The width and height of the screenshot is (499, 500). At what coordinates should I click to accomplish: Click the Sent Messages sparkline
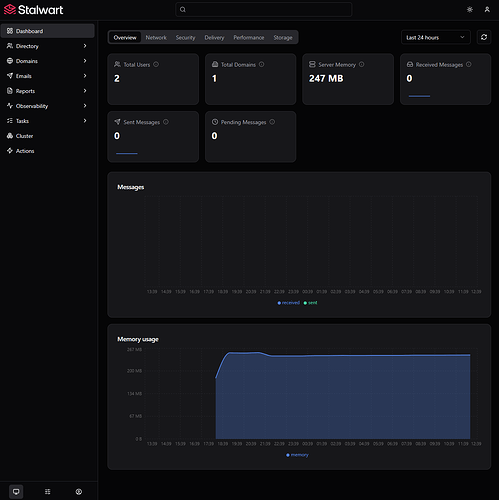[127, 154]
